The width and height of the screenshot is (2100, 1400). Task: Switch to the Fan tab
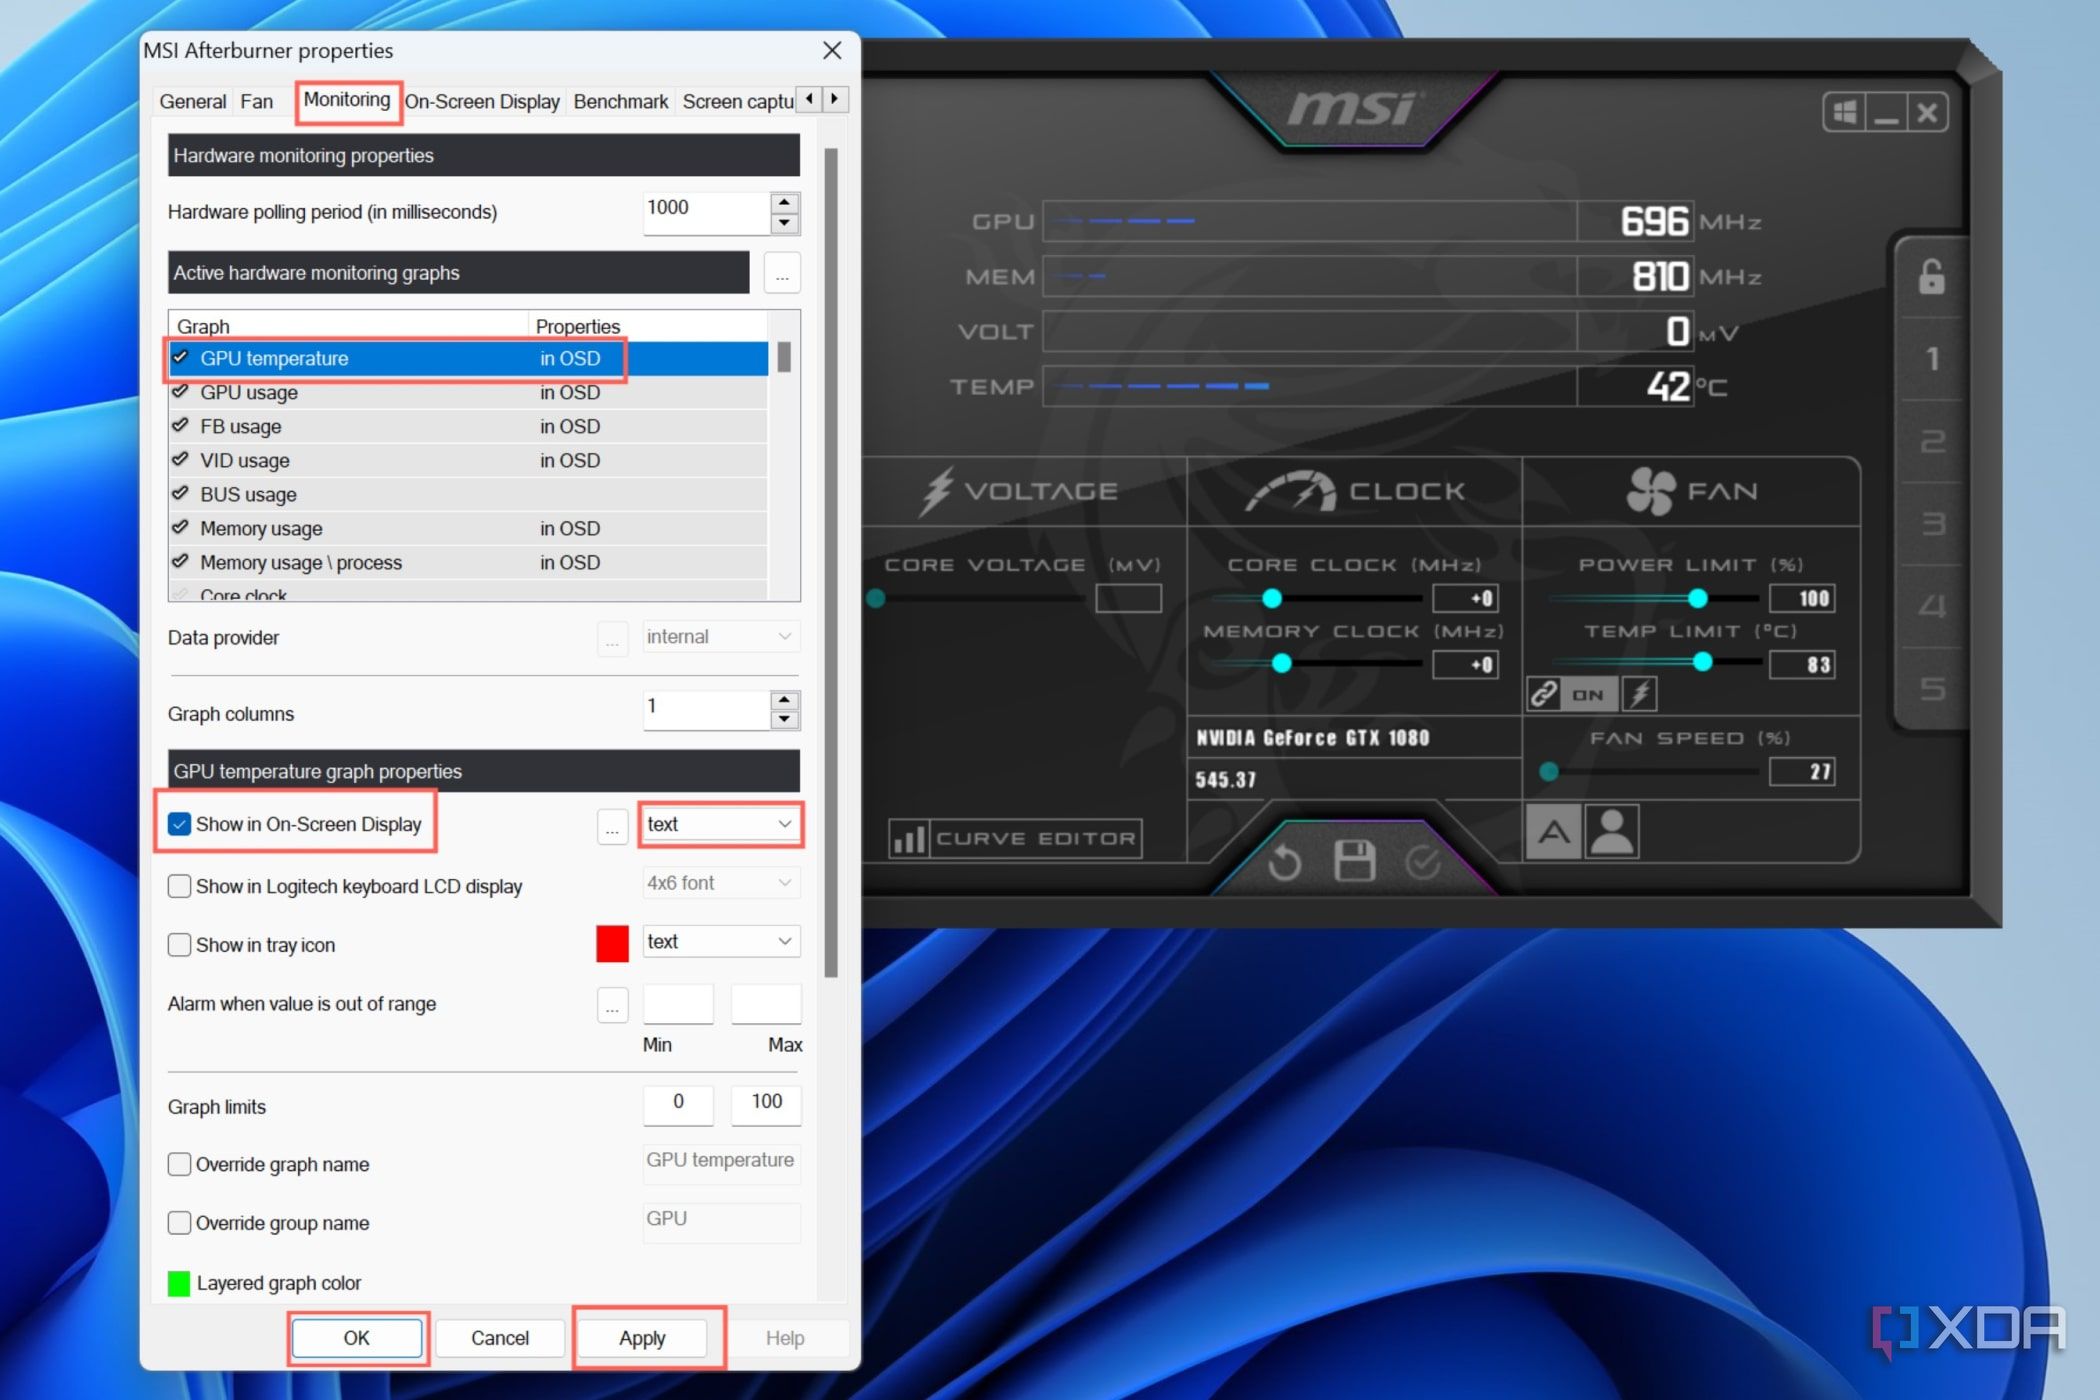[x=256, y=102]
